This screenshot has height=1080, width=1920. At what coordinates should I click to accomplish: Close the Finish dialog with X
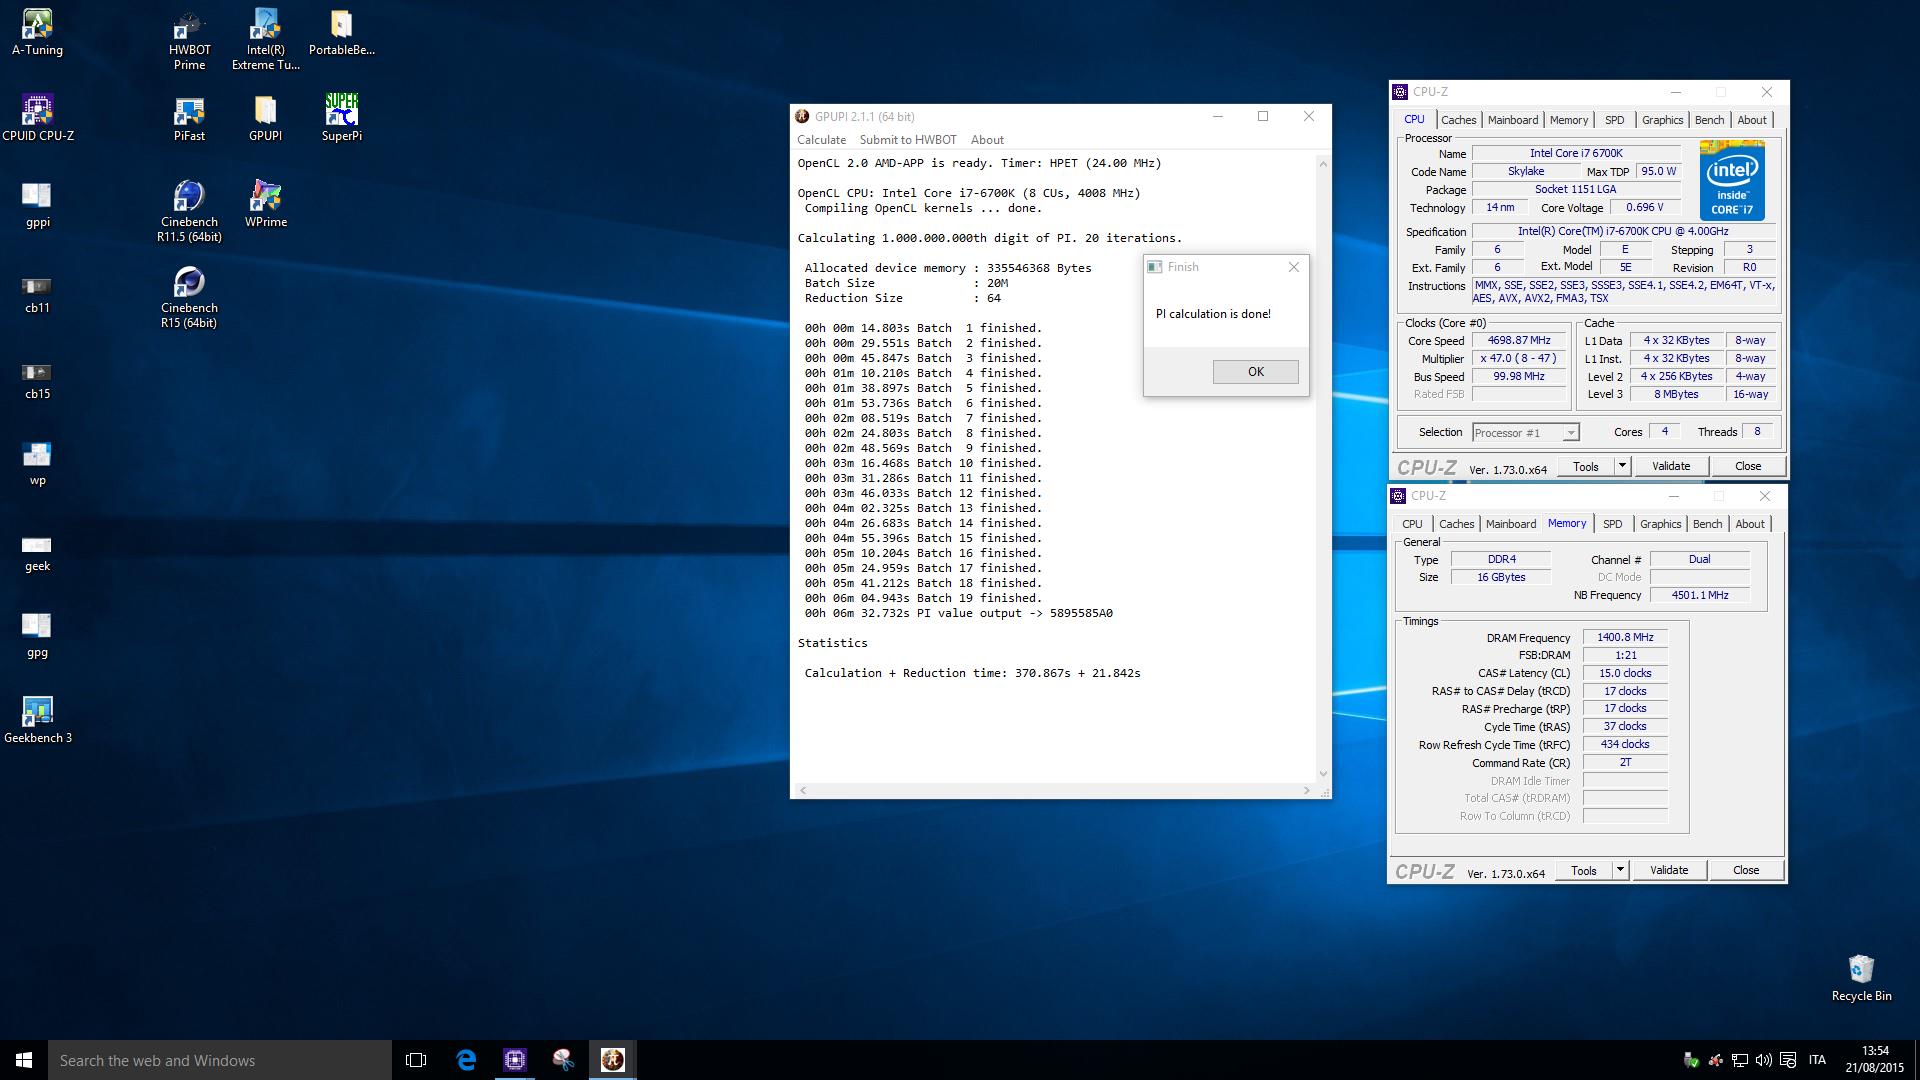click(x=1294, y=267)
